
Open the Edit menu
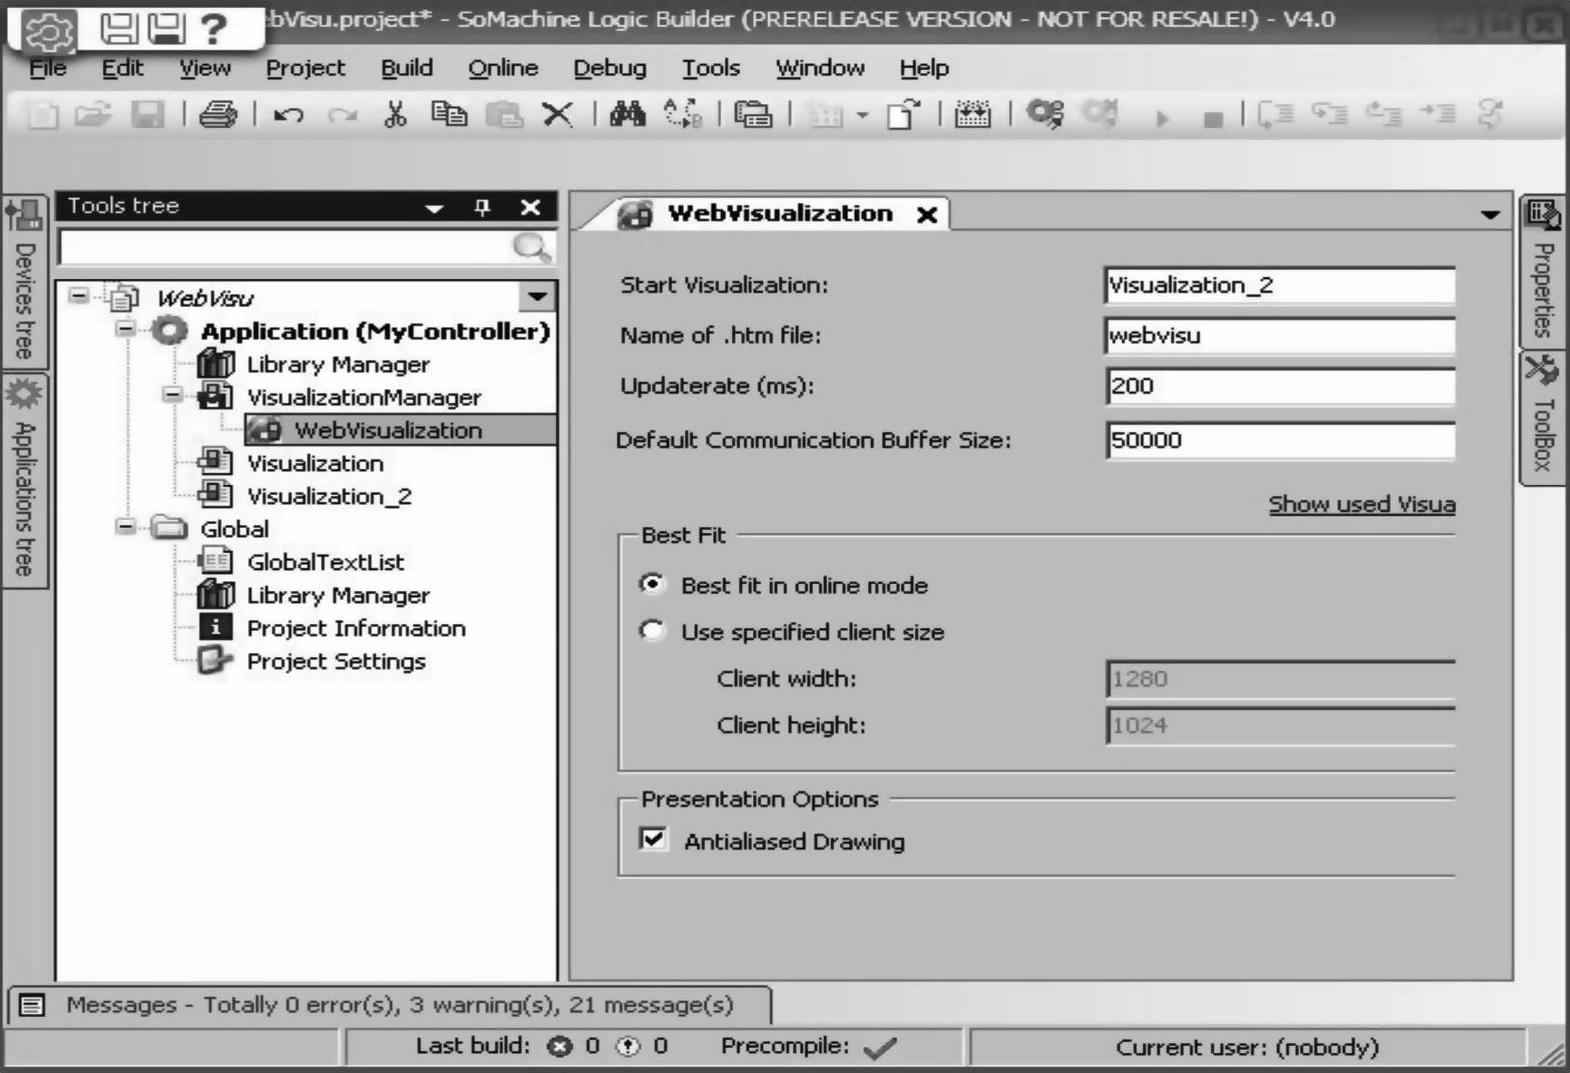123,68
